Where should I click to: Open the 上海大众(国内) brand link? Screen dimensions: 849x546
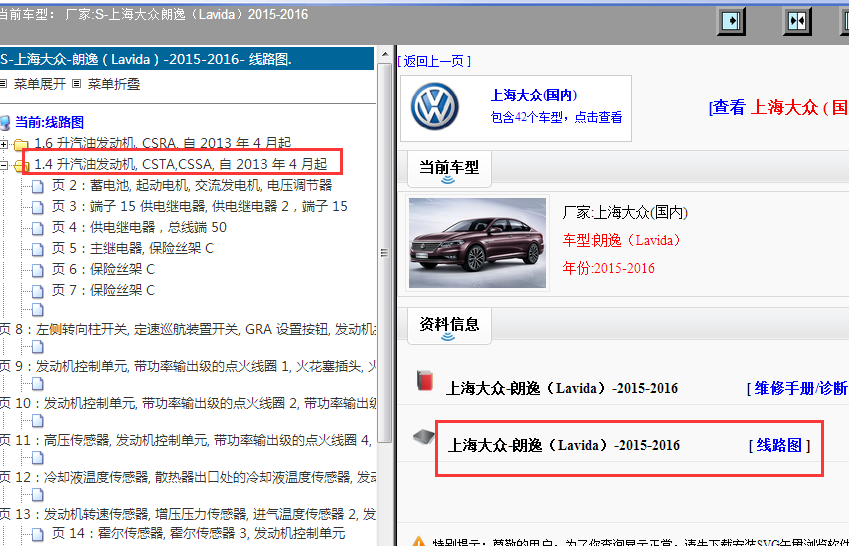534,96
